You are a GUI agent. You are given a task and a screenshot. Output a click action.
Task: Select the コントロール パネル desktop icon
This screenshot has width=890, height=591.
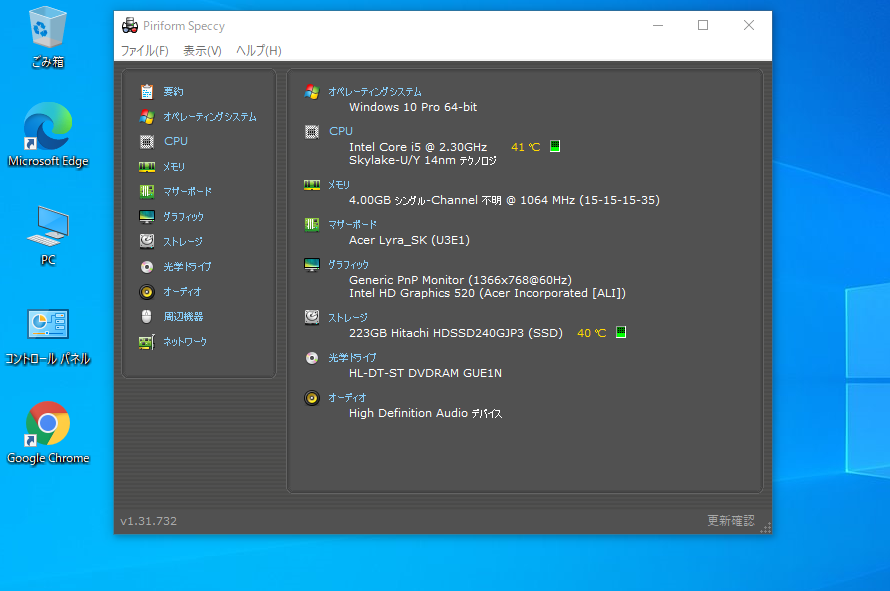pos(48,337)
